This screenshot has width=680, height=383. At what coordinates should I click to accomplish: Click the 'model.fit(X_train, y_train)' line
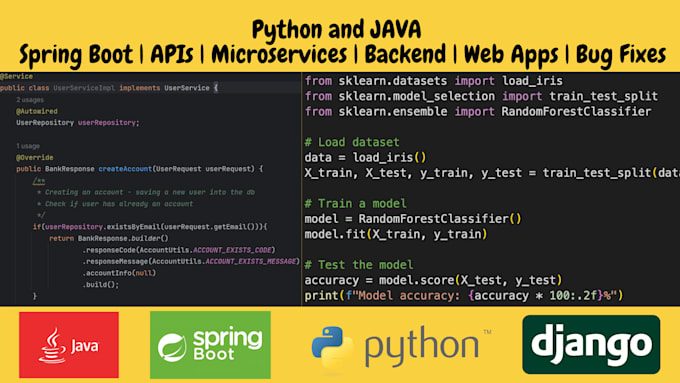(396, 234)
